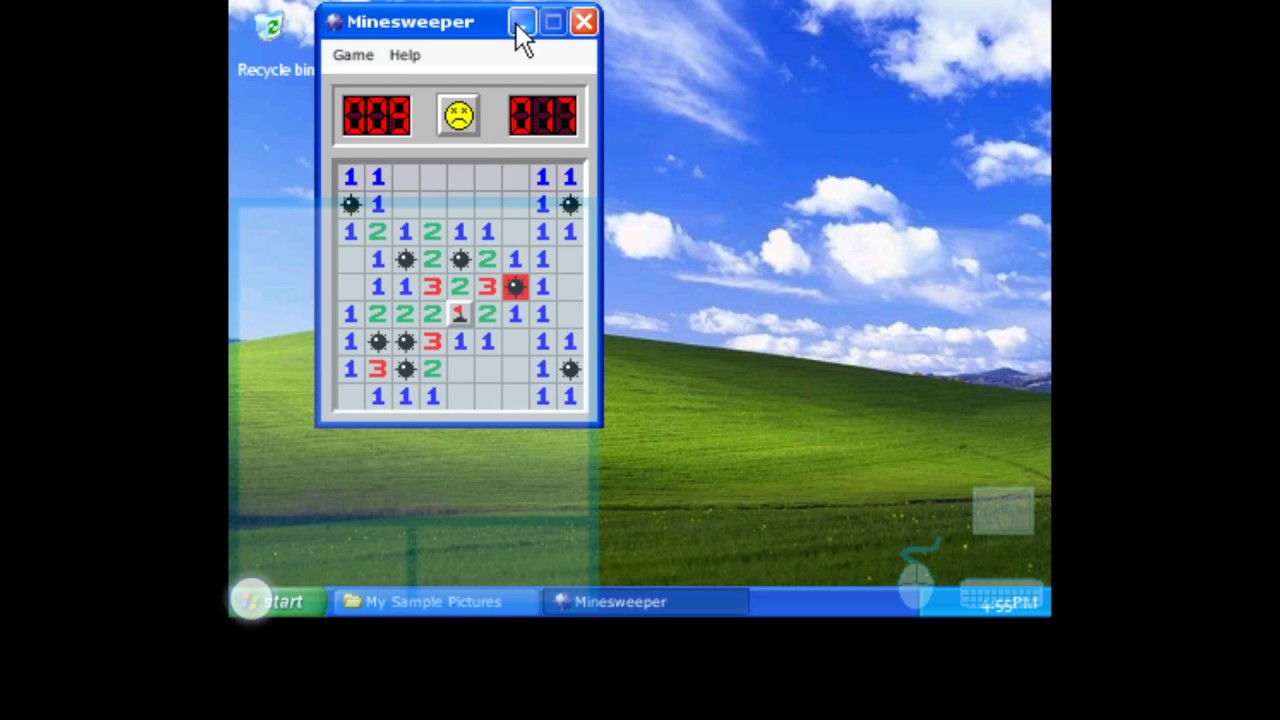Click the mine in grid row 7, third column
The width and height of the screenshot is (1280, 720).
click(x=405, y=342)
